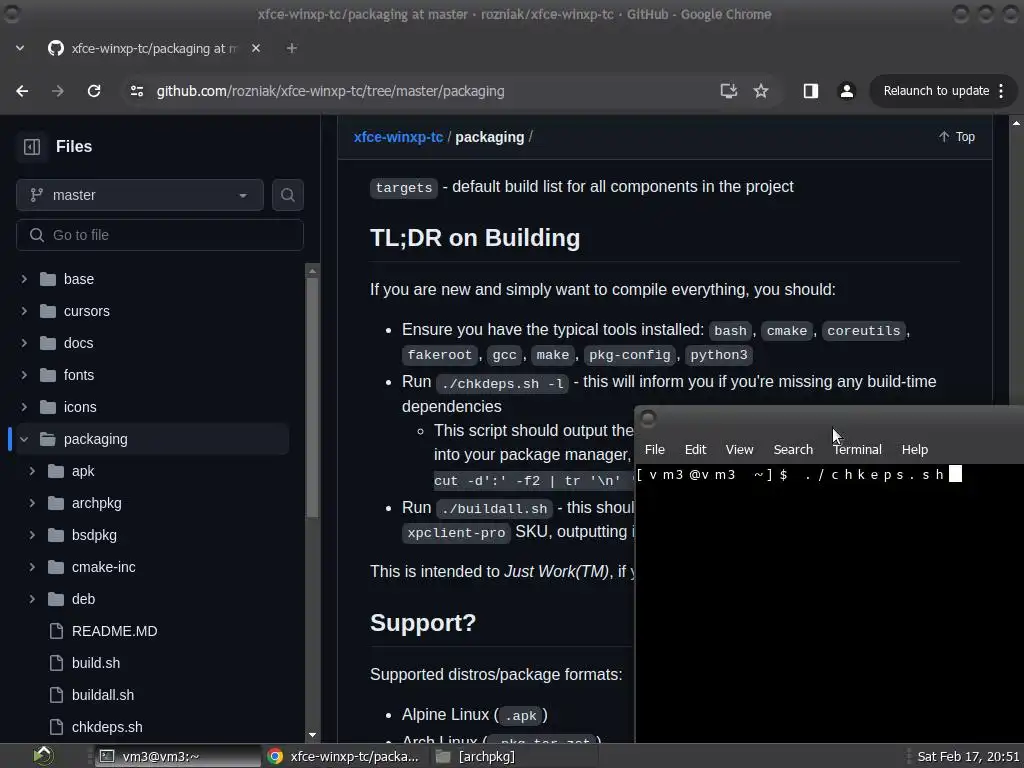Screen dimensions: 1024x768
Task: Open buildall.sh in file tree
Action: click(x=103, y=695)
